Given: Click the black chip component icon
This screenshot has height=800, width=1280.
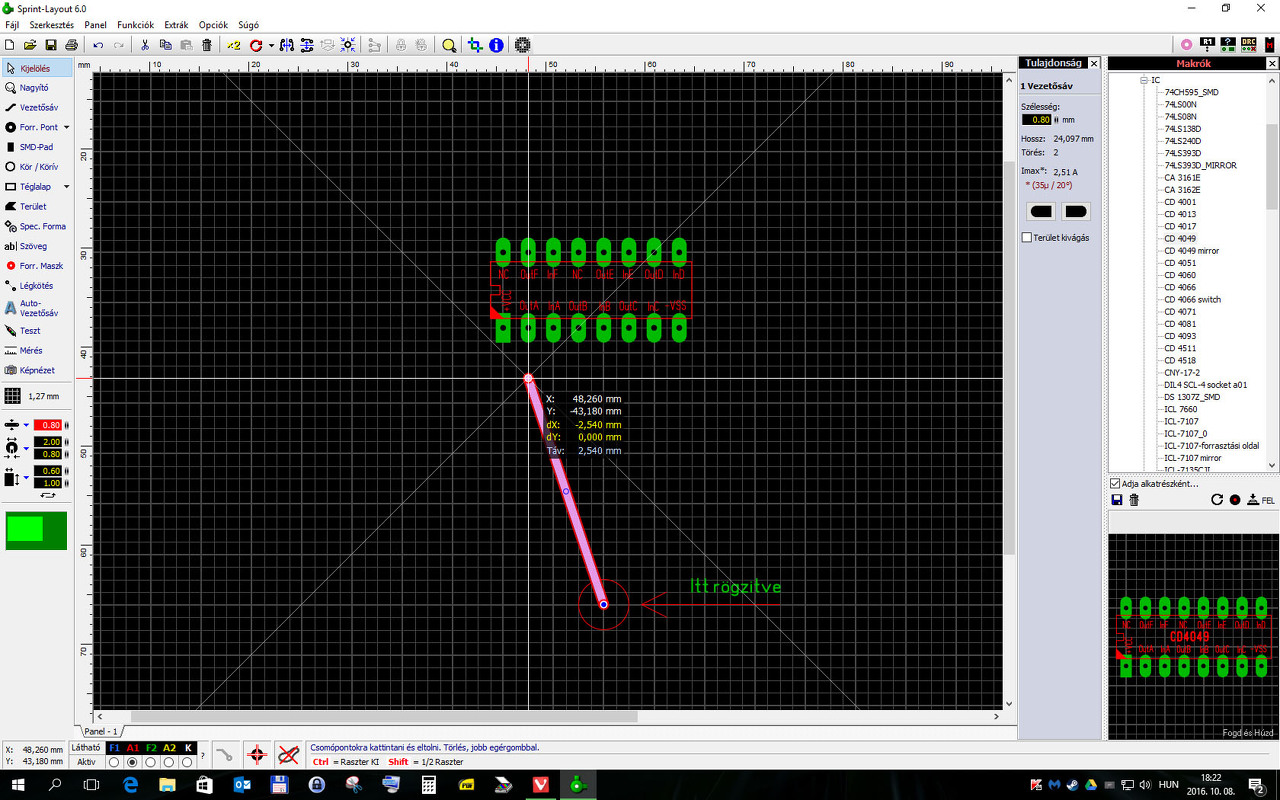Looking at the screenshot, I should (x=522, y=45).
